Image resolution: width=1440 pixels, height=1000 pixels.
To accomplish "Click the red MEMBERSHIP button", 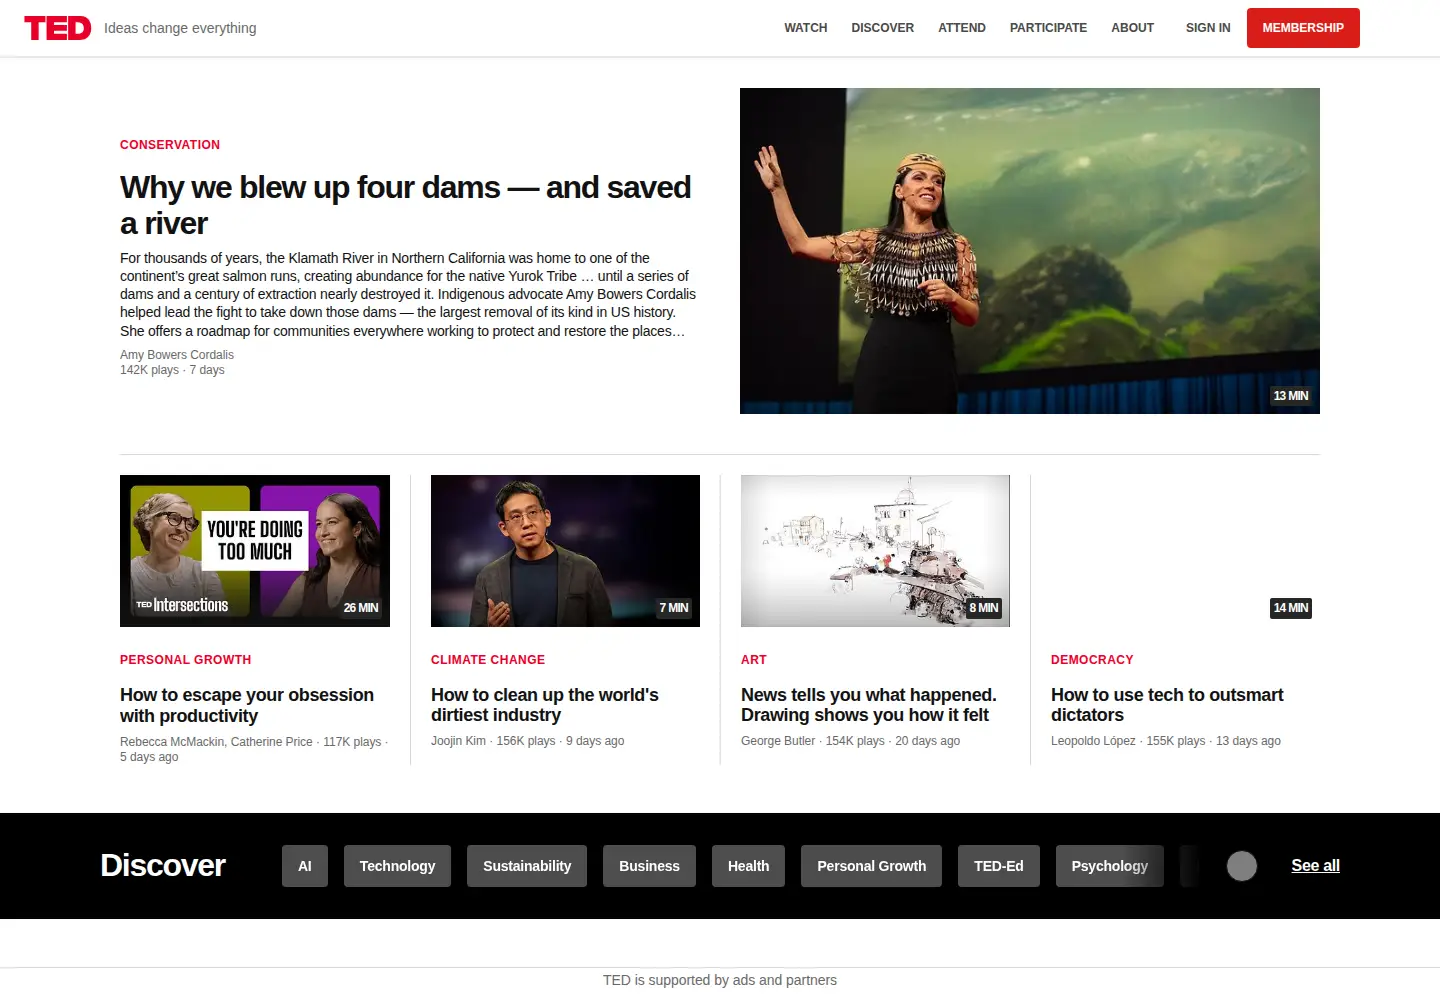I will tap(1303, 28).
